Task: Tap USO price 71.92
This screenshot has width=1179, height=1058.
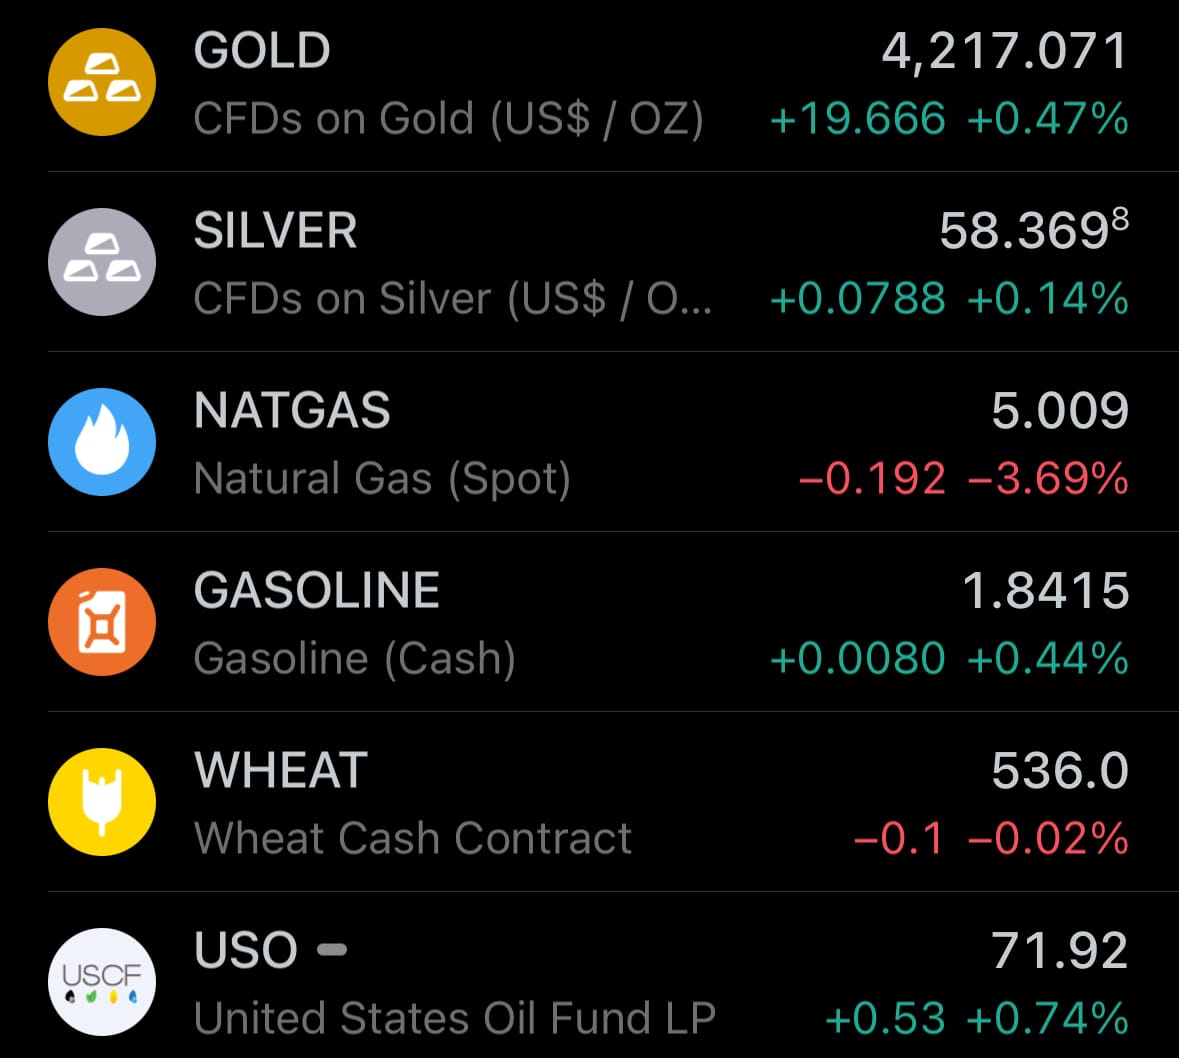Action: pos(1060,950)
